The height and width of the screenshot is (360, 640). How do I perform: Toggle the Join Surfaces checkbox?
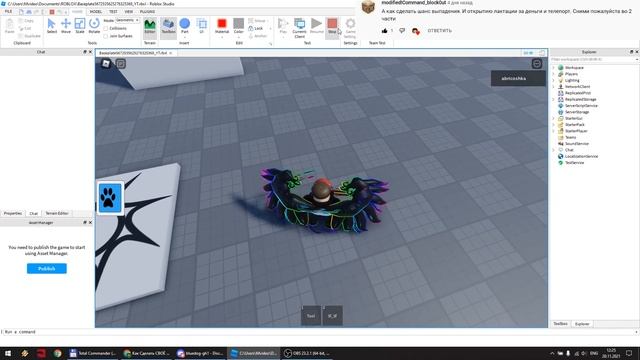[x=106, y=36]
